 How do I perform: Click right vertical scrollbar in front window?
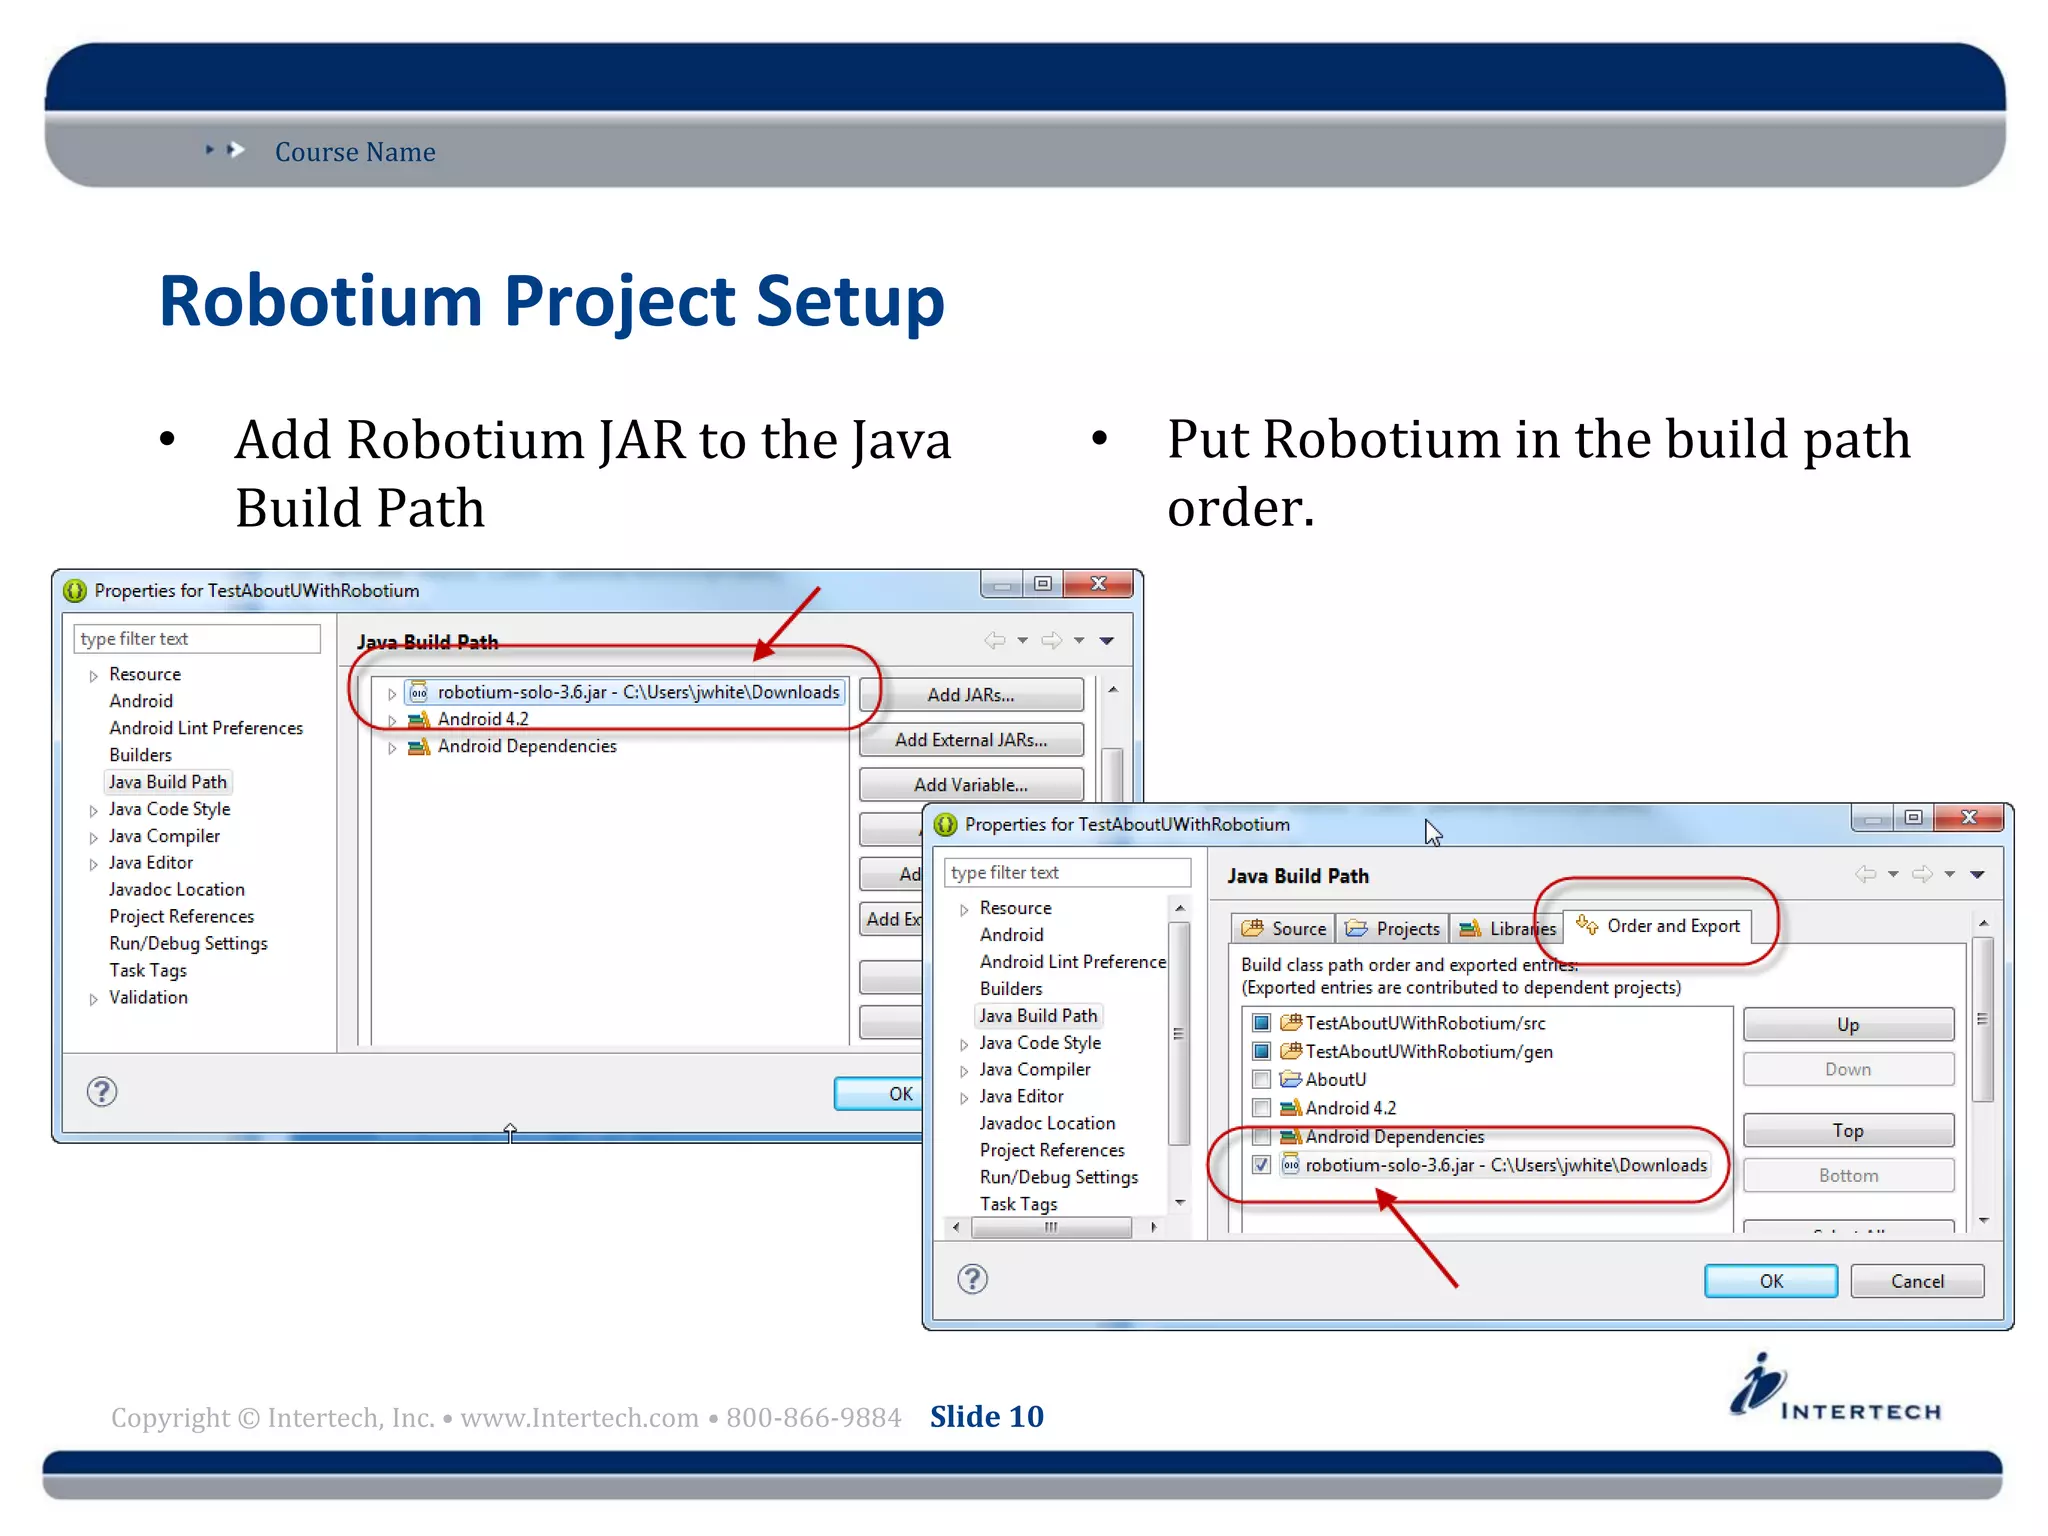tap(1983, 1019)
